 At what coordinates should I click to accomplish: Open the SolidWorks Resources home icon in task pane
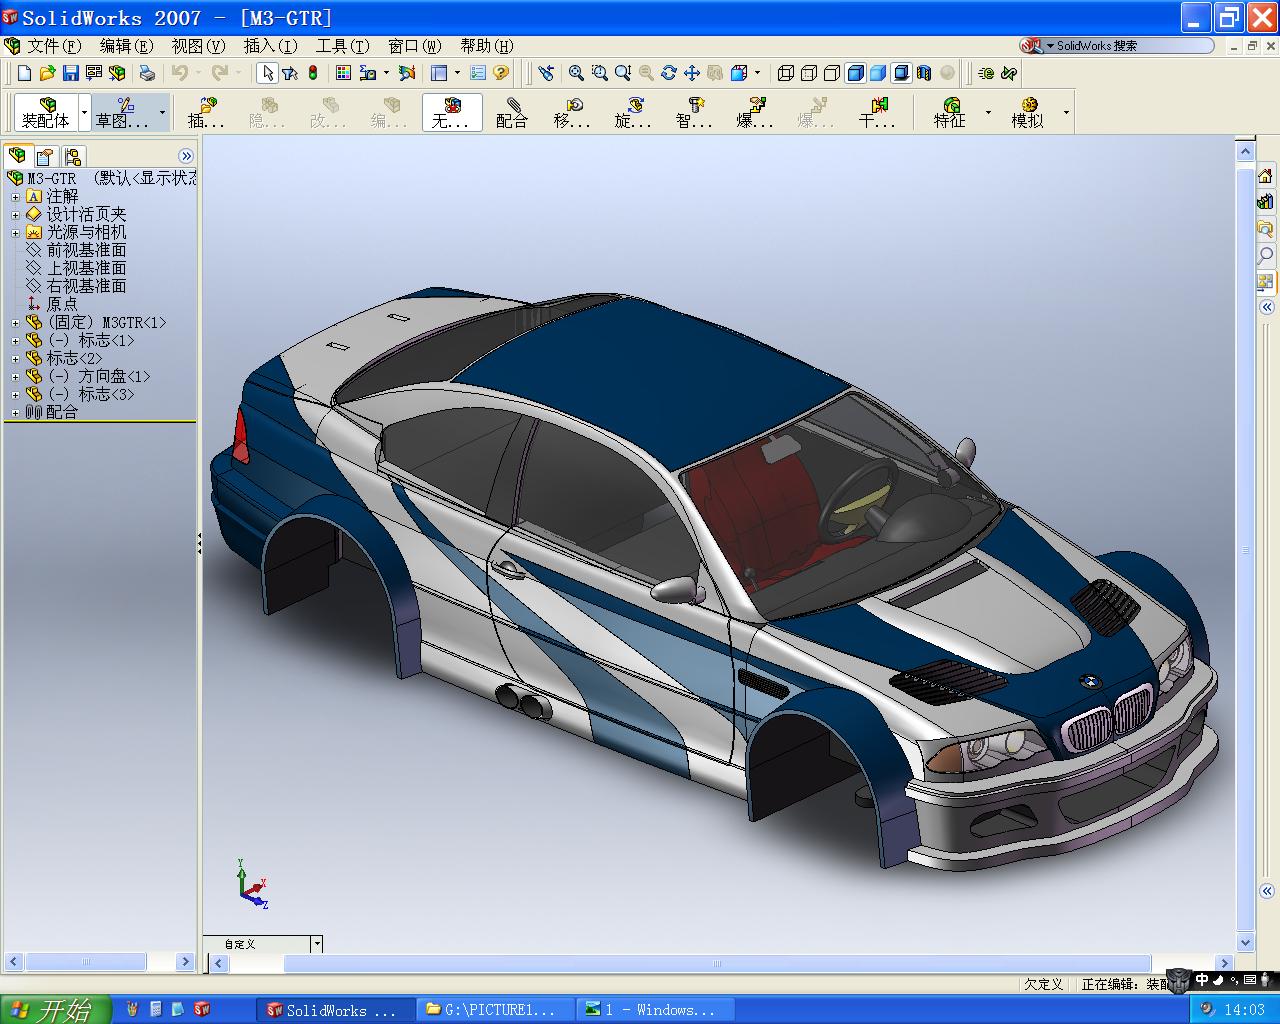pos(1265,176)
